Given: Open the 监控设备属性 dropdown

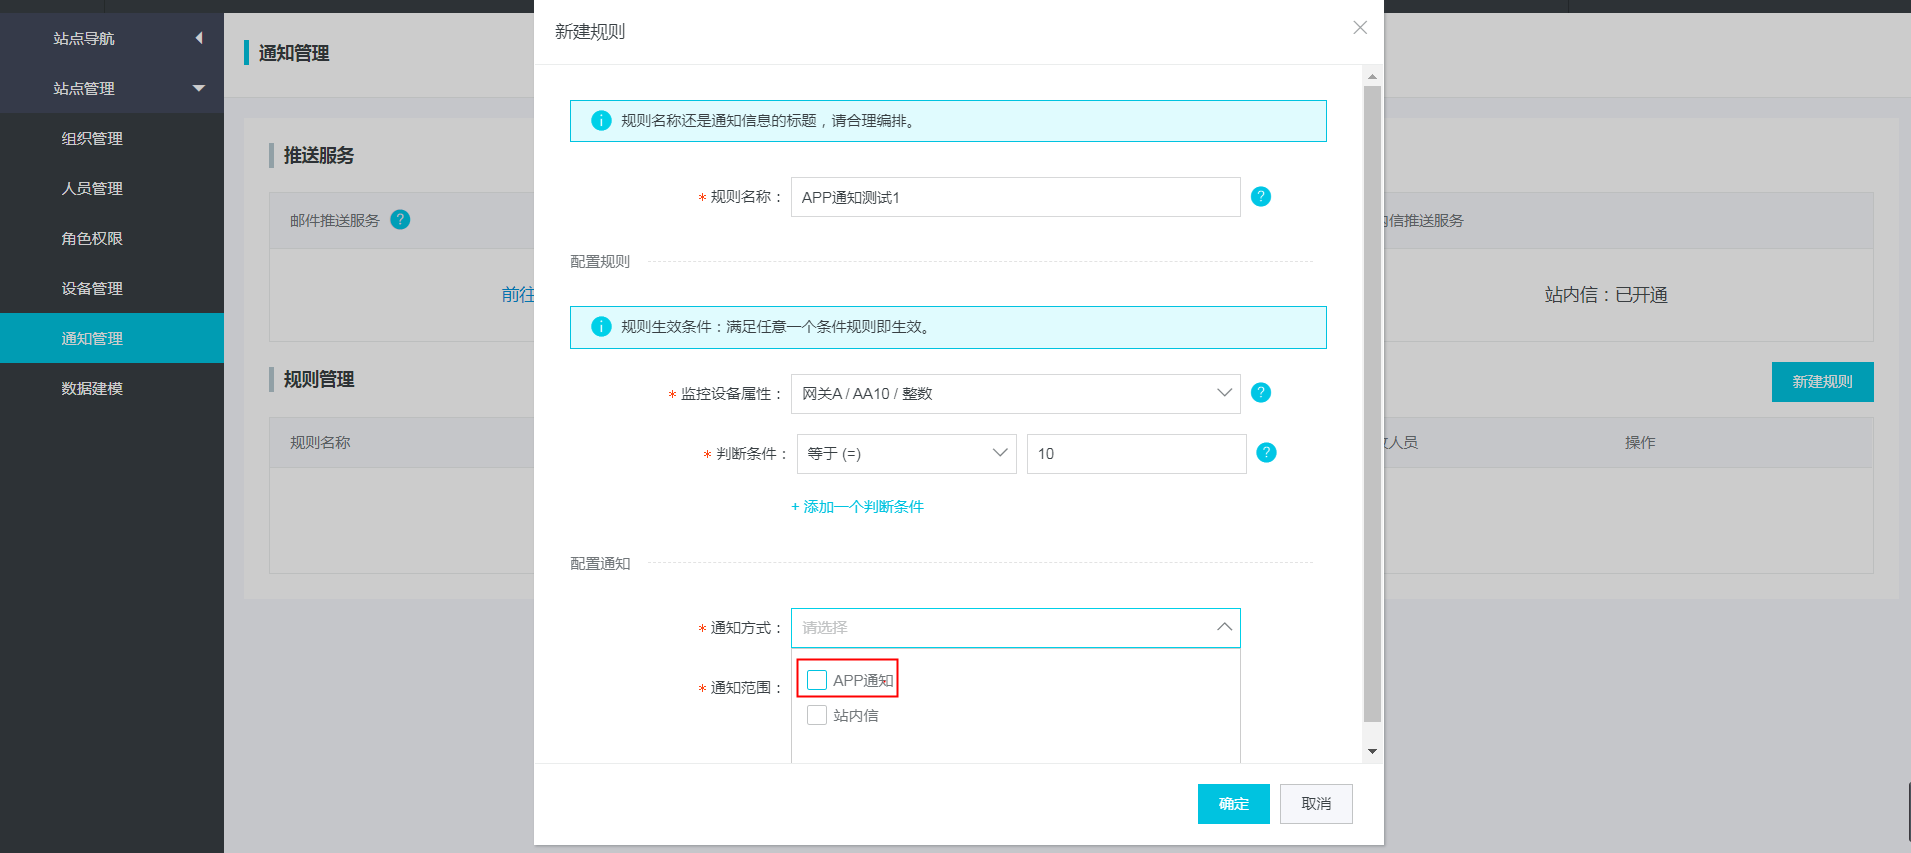Looking at the screenshot, I should [x=1015, y=393].
